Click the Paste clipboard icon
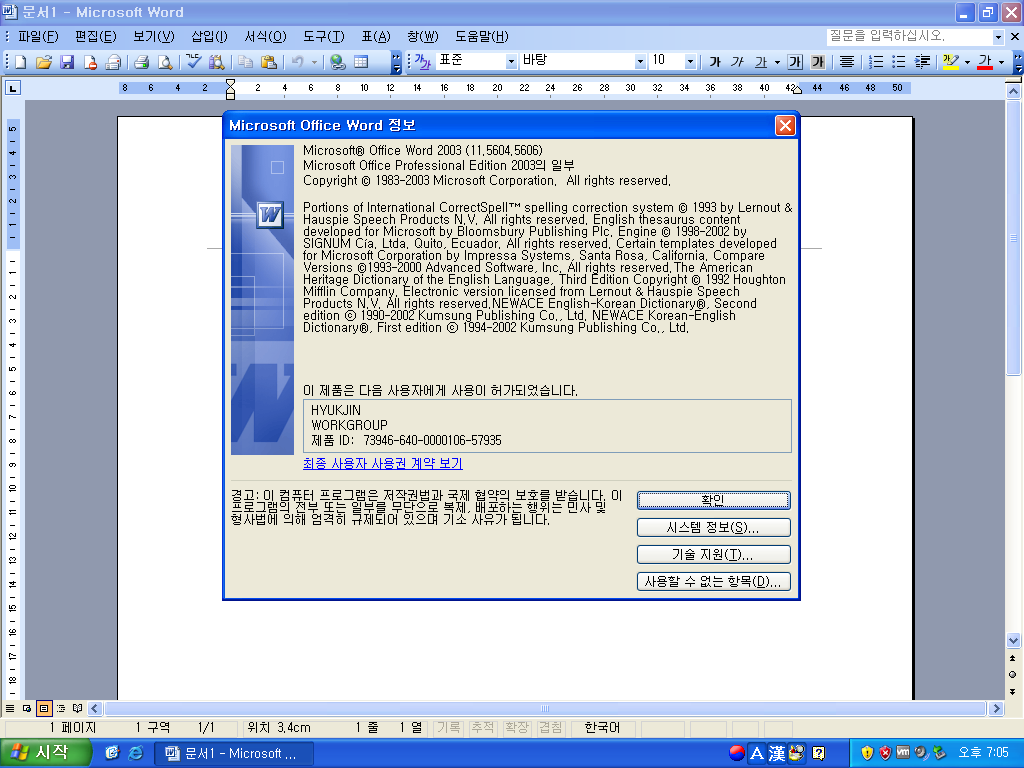This screenshot has width=1024, height=768. 268,62
